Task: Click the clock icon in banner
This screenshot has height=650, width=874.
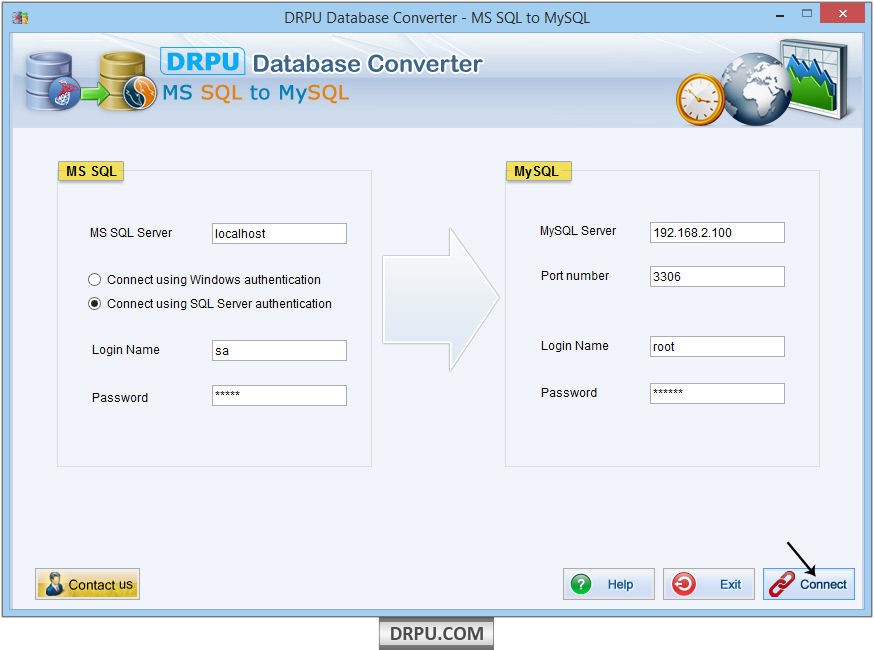Action: point(700,99)
